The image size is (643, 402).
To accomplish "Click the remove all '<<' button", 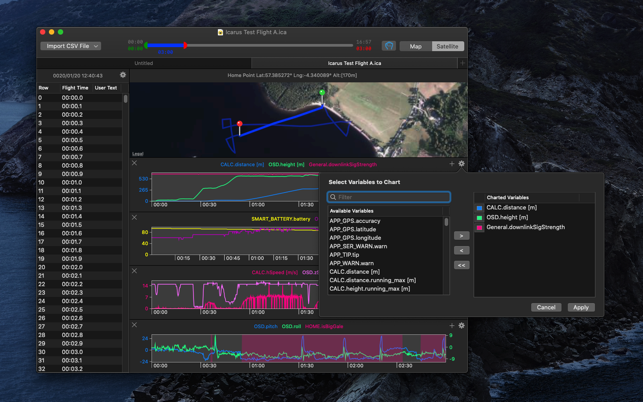I will (461, 265).
